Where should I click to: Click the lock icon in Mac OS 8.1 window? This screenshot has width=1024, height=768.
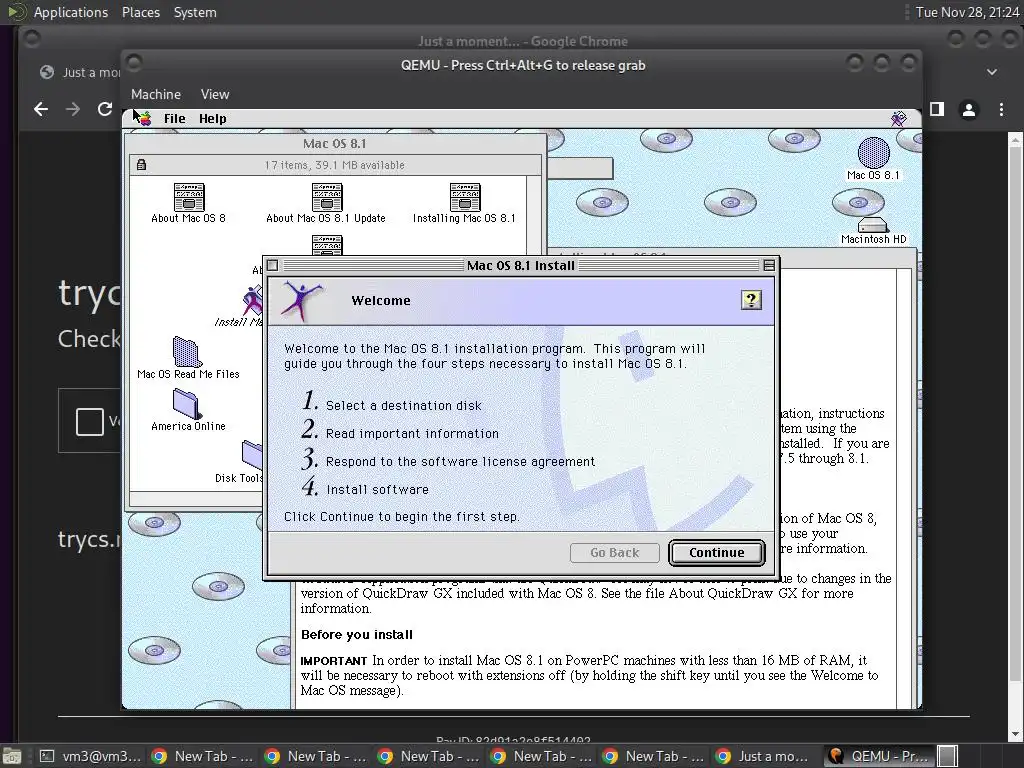[141, 165]
